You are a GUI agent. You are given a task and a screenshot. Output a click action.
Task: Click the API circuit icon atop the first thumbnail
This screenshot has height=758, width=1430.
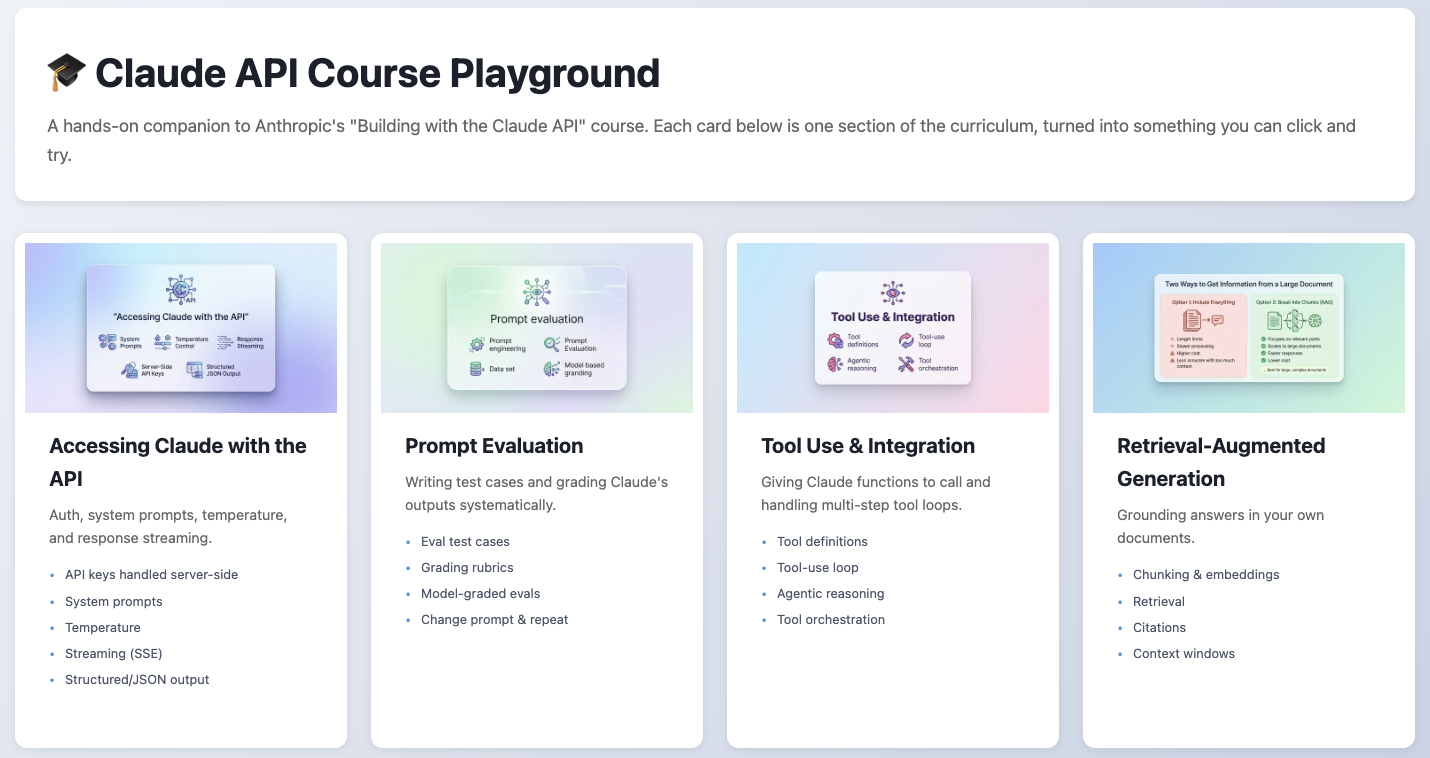(x=181, y=289)
